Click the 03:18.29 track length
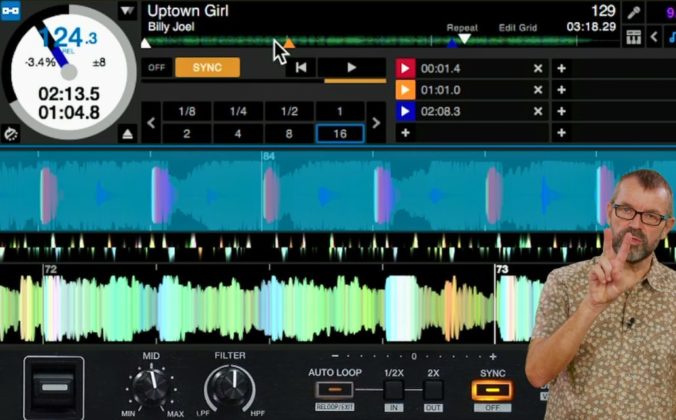 click(x=591, y=27)
